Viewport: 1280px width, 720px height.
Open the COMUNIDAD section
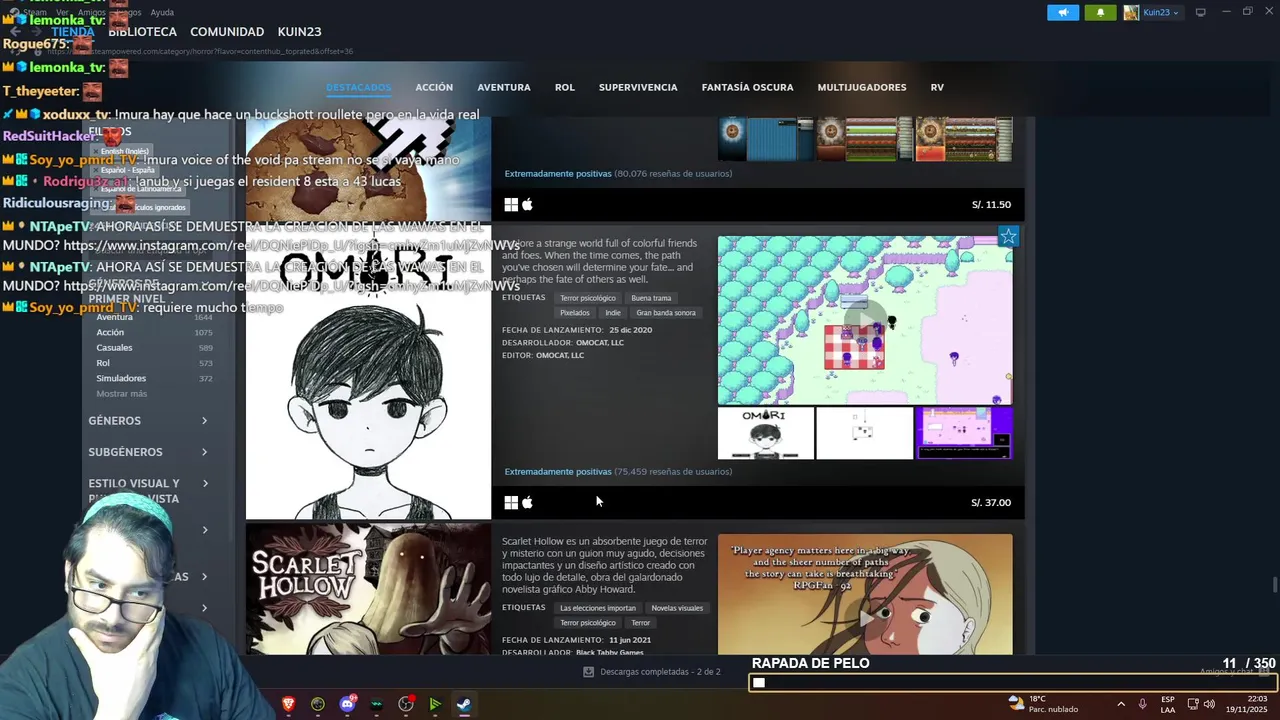[227, 31]
